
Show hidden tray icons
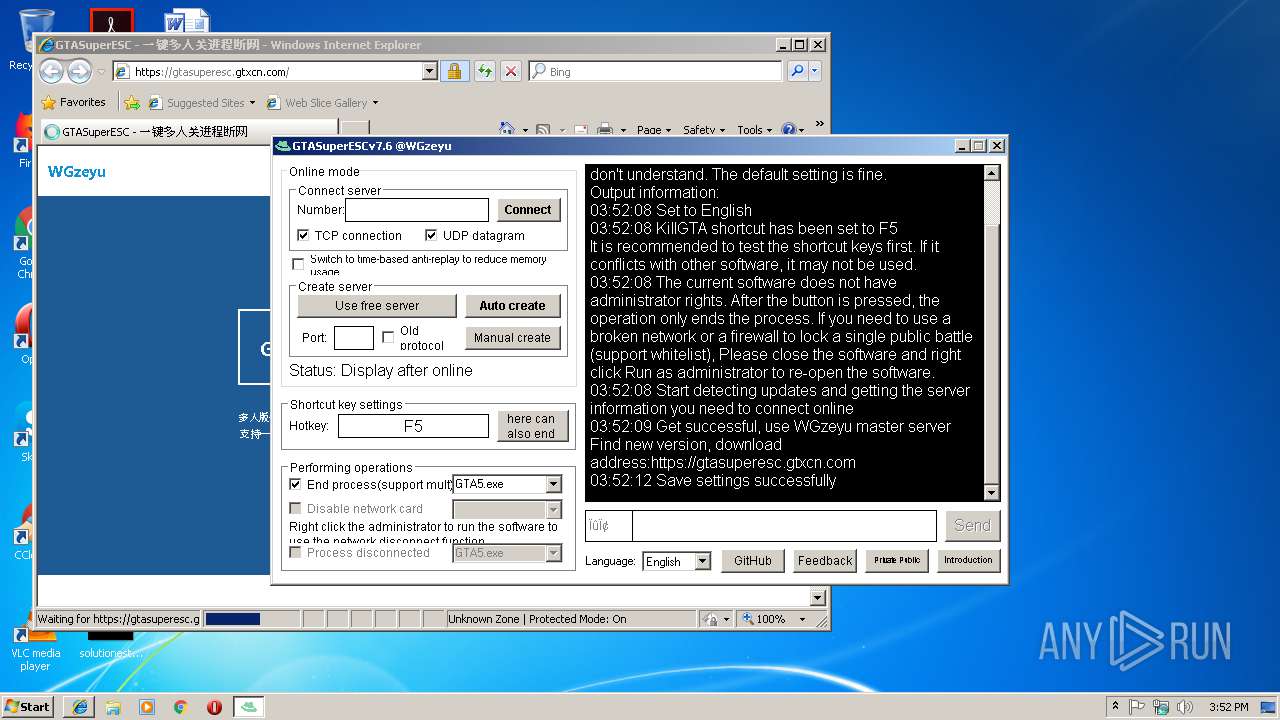click(x=1115, y=706)
